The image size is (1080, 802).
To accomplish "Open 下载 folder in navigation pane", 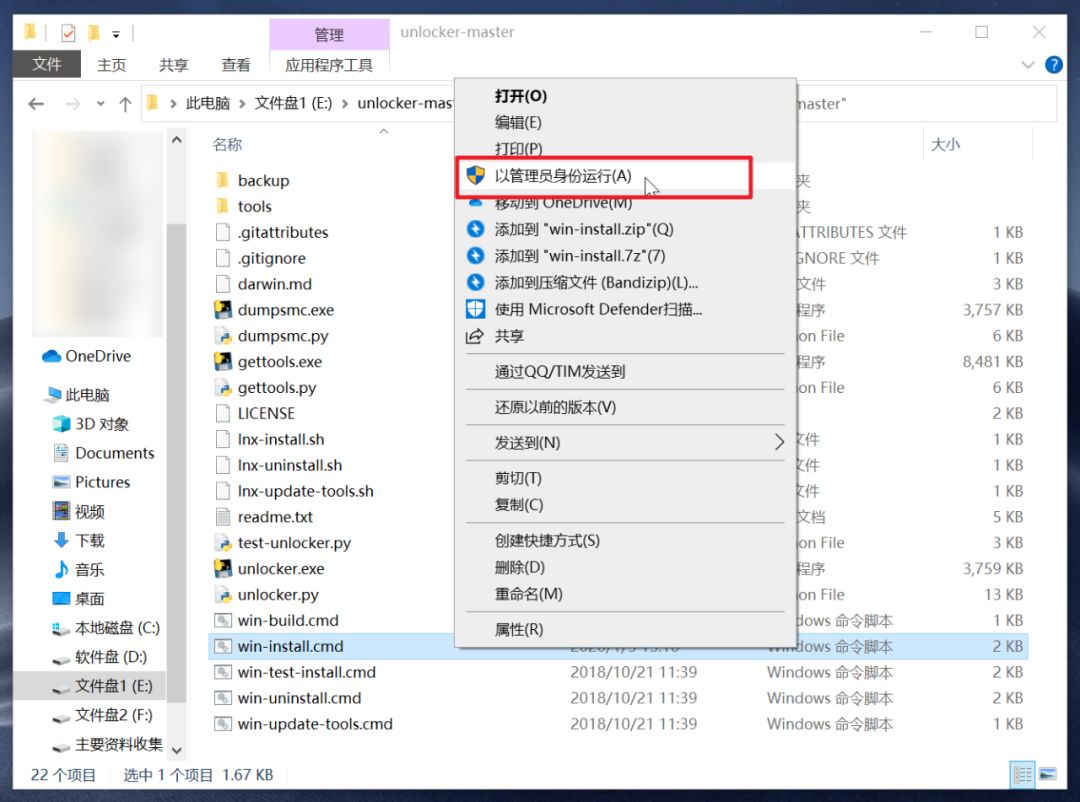I will [x=79, y=540].
